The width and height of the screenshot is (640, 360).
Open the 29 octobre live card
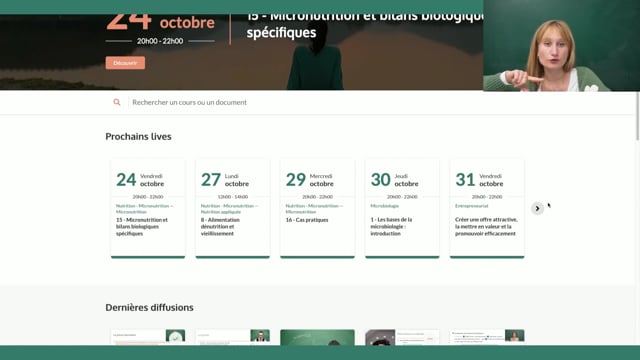click(317, 209)
